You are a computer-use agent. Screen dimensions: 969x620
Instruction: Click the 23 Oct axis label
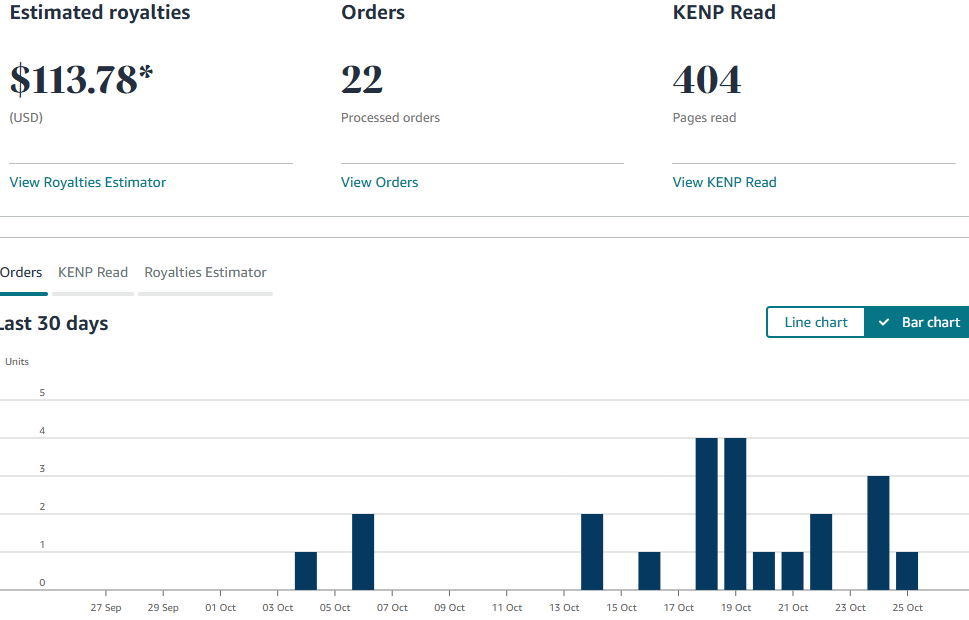pos(850,608)
